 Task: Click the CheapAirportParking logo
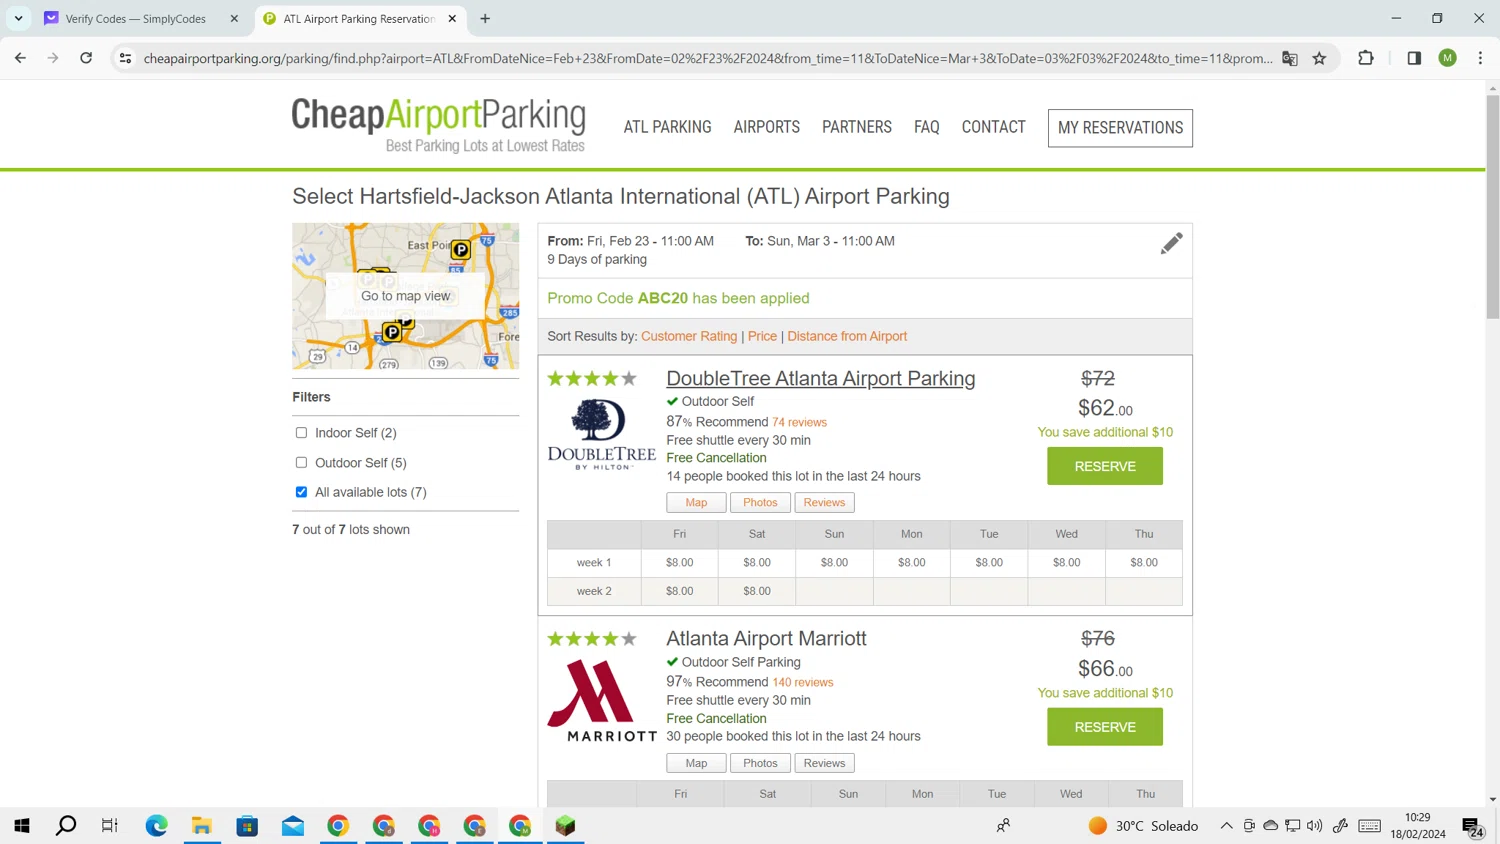pos(438,125)
